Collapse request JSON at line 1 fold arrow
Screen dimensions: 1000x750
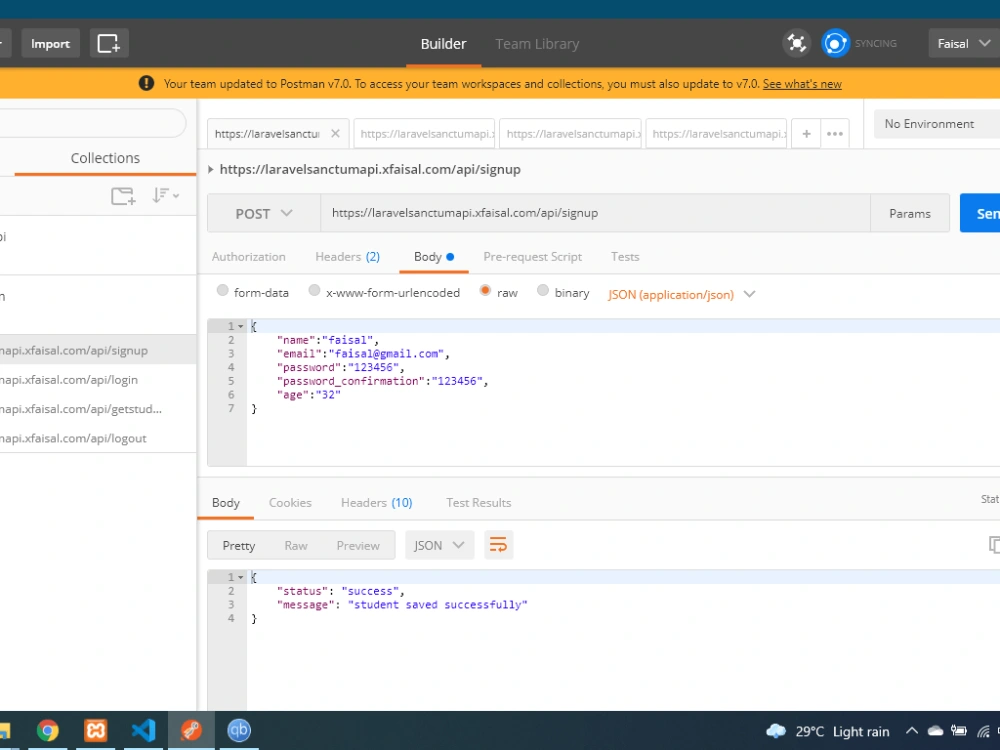click(x=240, y=327)
